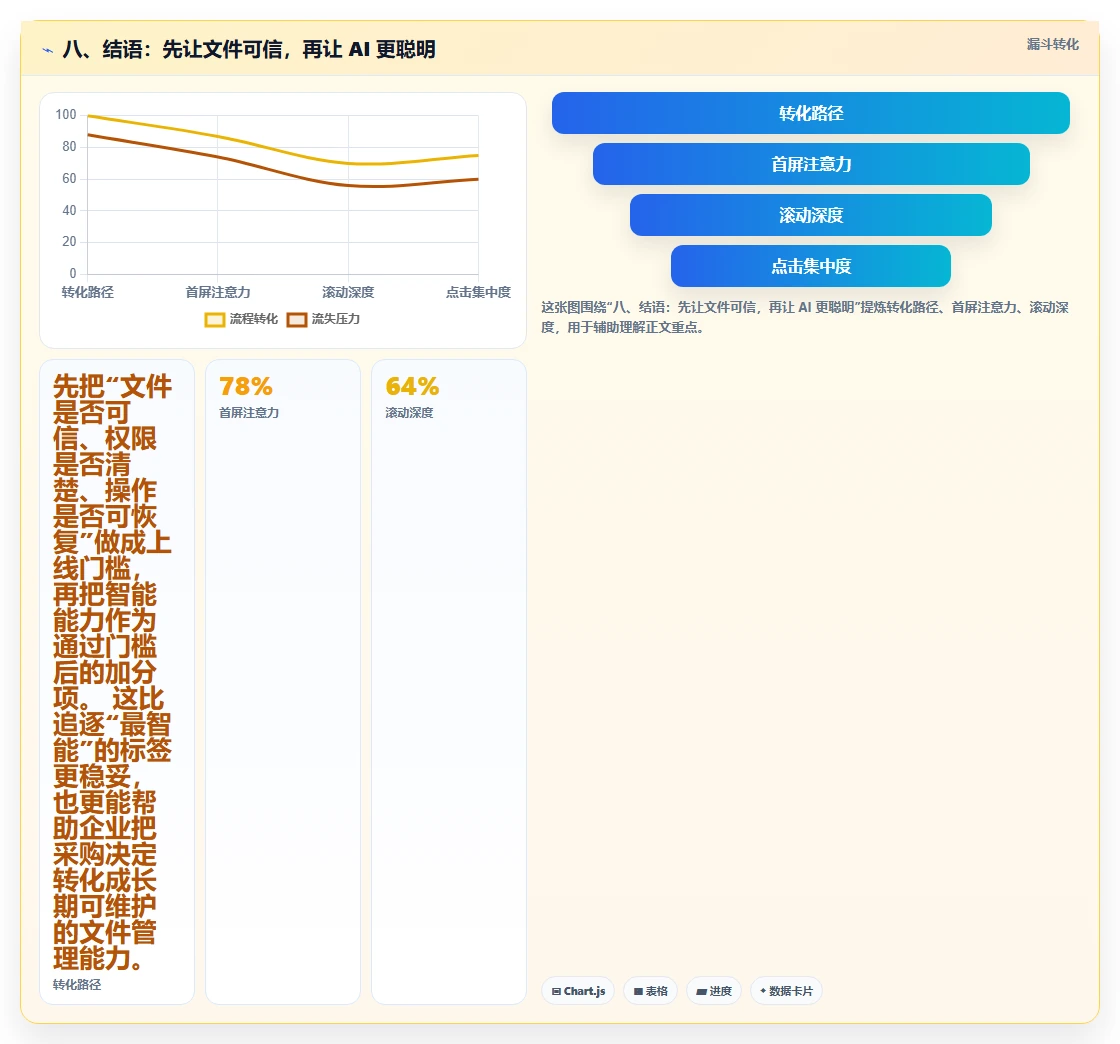Click the large brown summary text in the first card
The width and height of the screenshot is (1120, 1044).
(x=112, y=672)
